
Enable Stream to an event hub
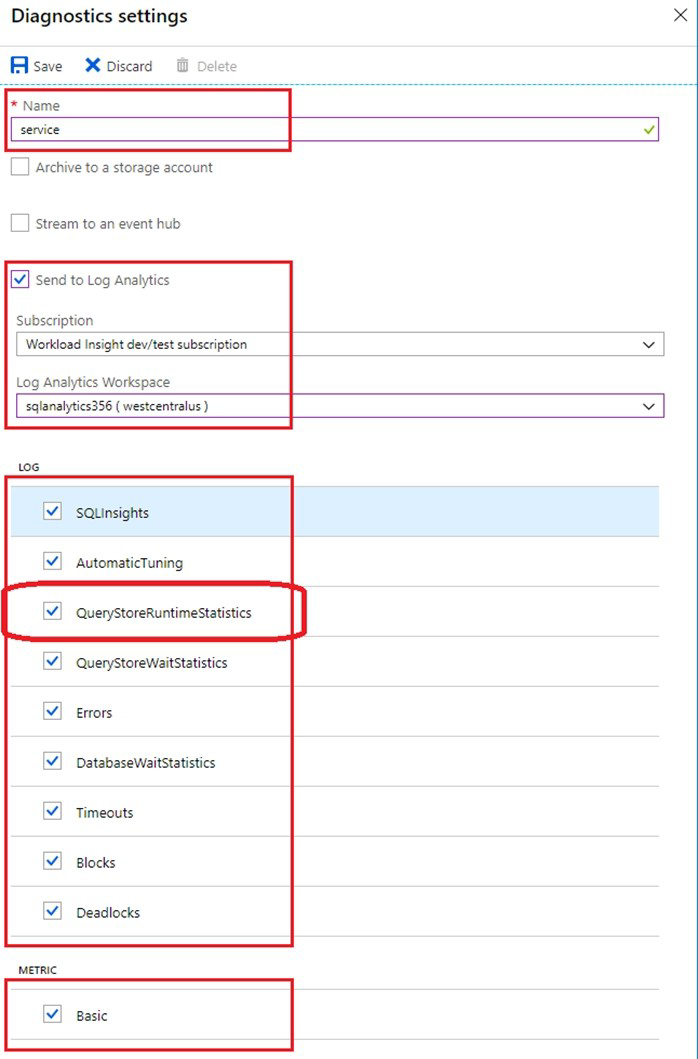coord(20,224)
